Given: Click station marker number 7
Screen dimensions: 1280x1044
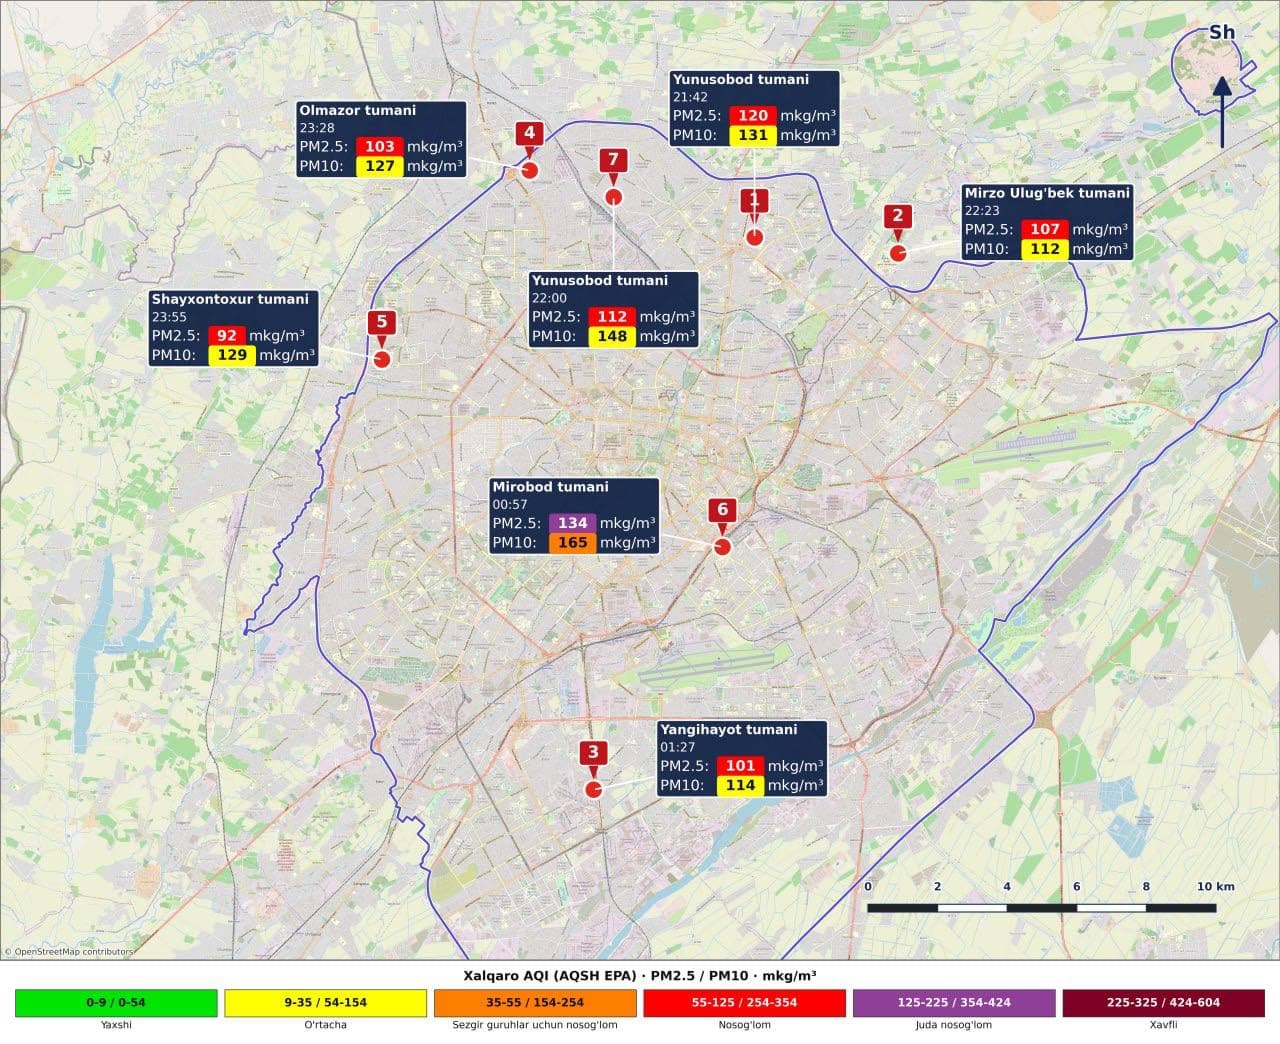Looking at the screenshot, I should coord(613,161).
